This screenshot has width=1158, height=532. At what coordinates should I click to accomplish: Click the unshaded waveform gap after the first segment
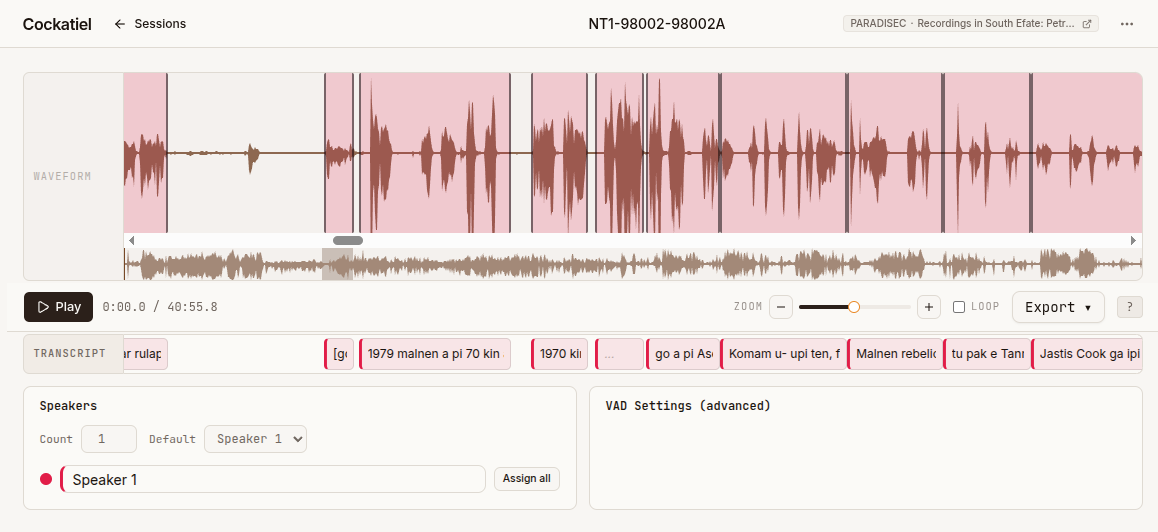[x=246, y=153]
